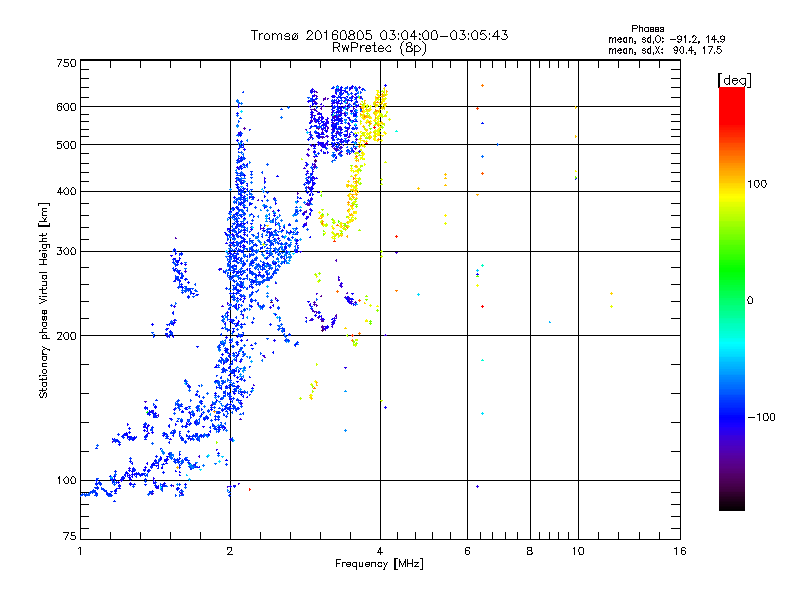Image resolution: width=800 pixels, height=600 pixels.
Task: Click the 'Frequency [MHz]' axis label
Action: pos(379,564)
